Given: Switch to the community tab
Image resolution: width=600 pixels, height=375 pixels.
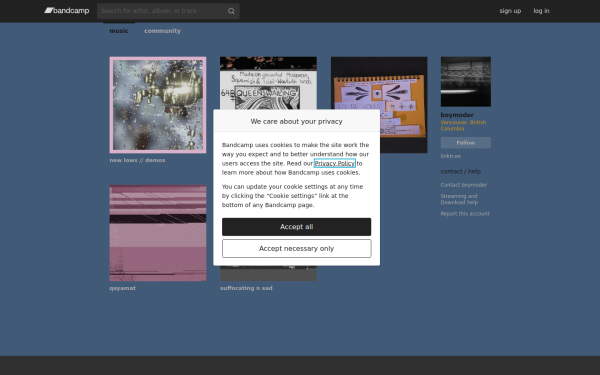Looking at the screenshot, I should [x=162, y=31].
